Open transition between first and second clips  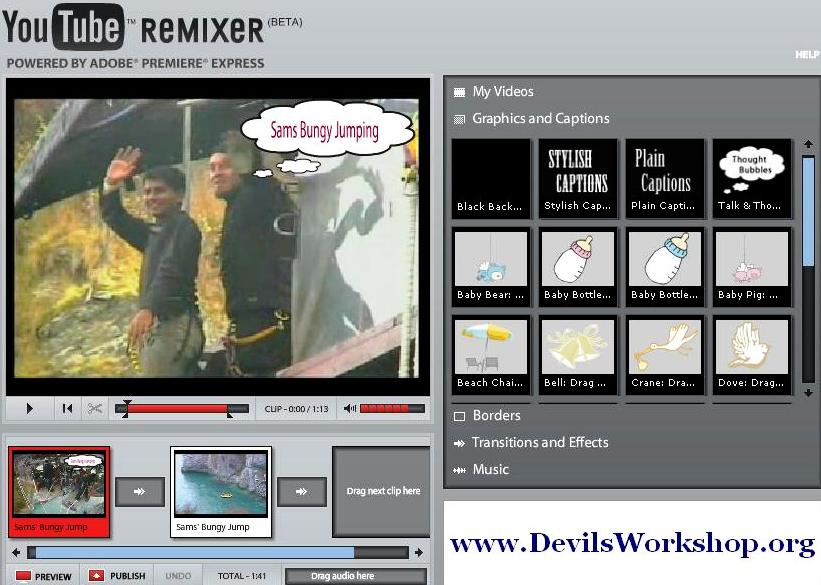click(x=139, y=492)
